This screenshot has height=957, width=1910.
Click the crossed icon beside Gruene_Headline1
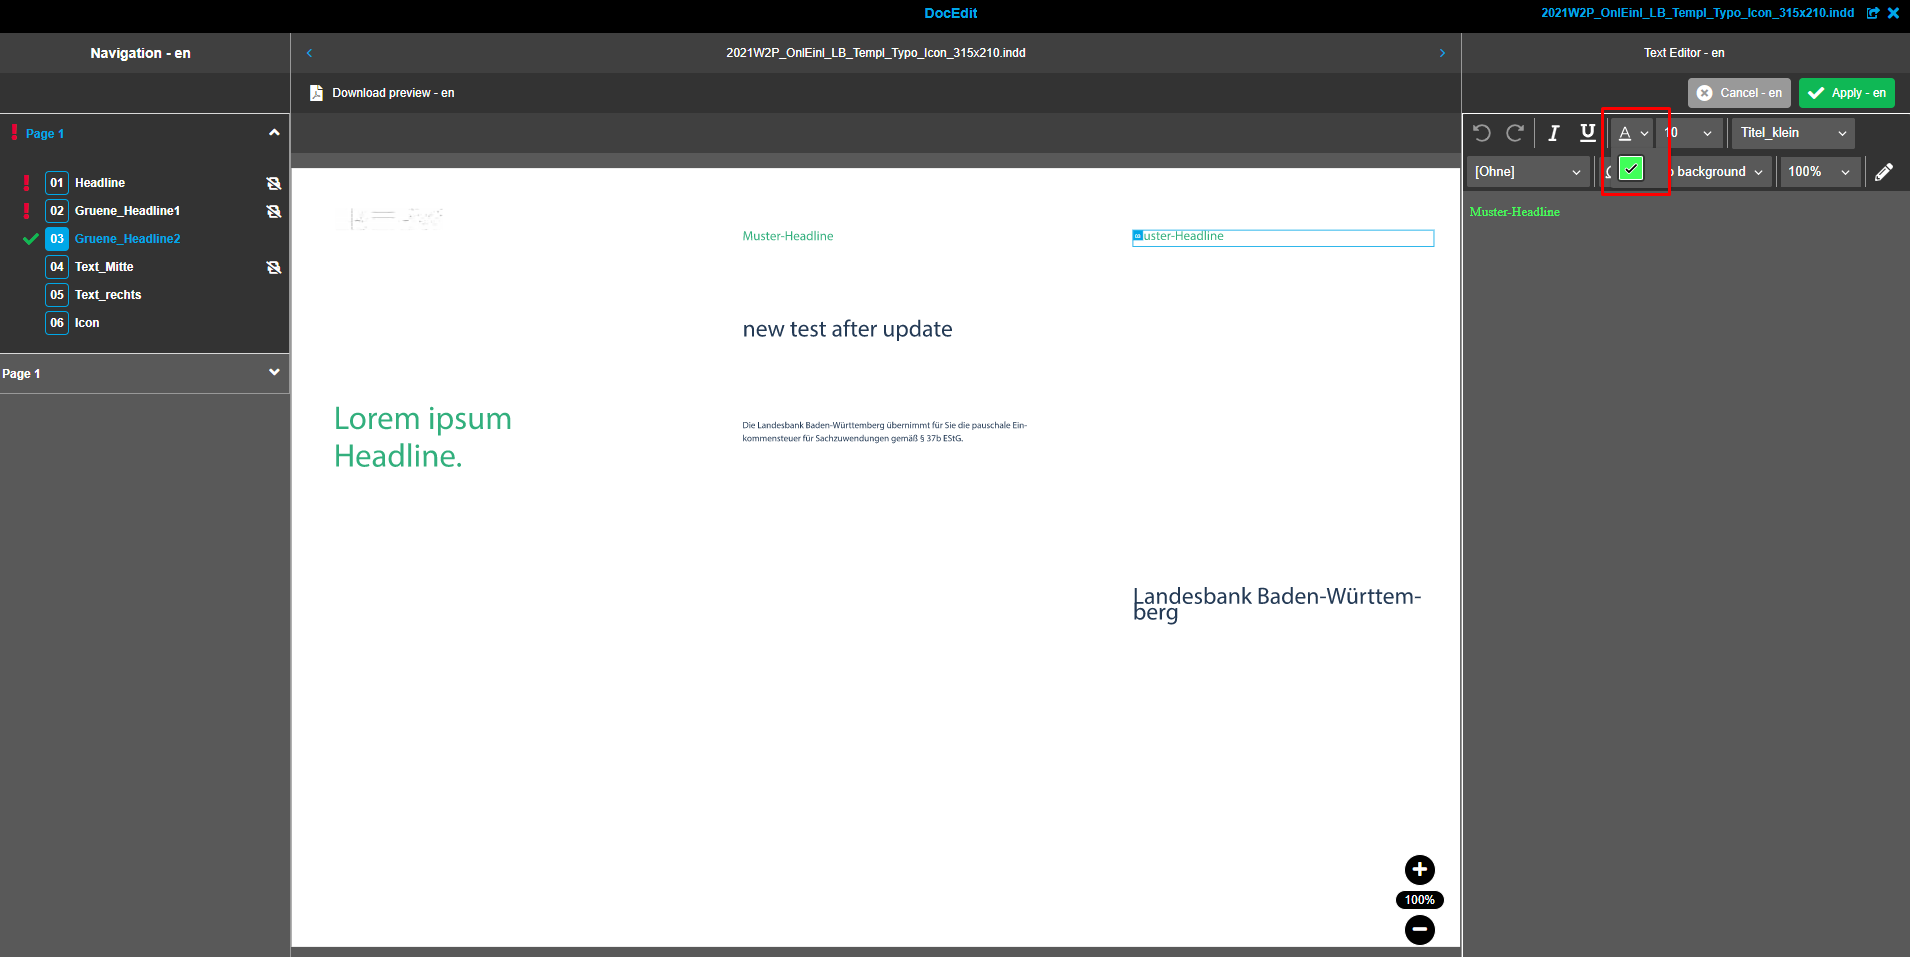point(274,211)
